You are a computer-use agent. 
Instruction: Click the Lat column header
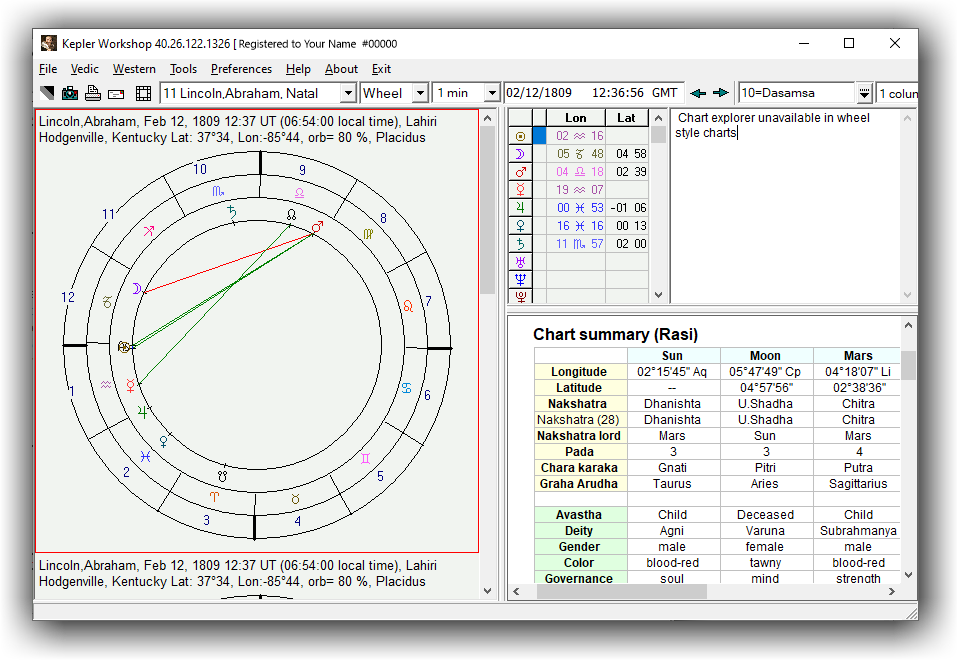click(x=626, y=118)
